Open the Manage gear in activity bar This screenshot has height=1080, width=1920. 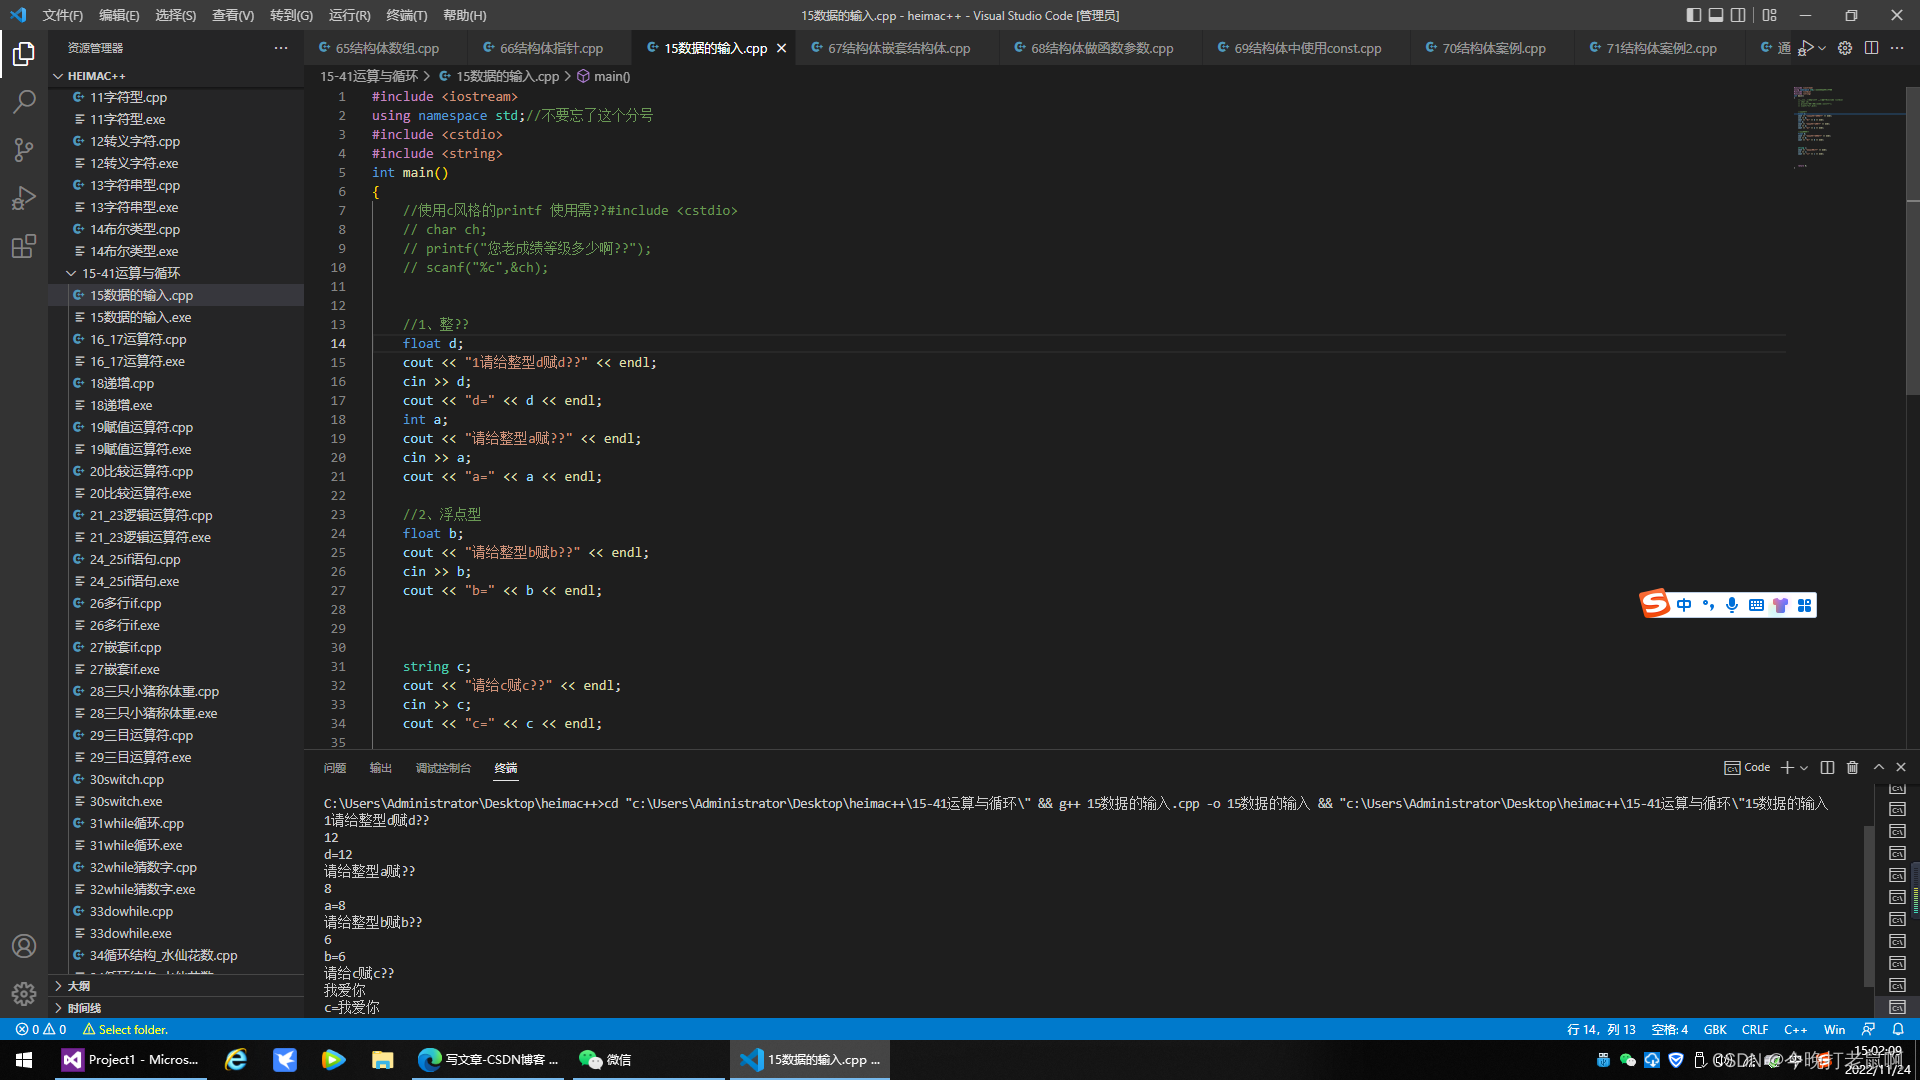(24, 993)
